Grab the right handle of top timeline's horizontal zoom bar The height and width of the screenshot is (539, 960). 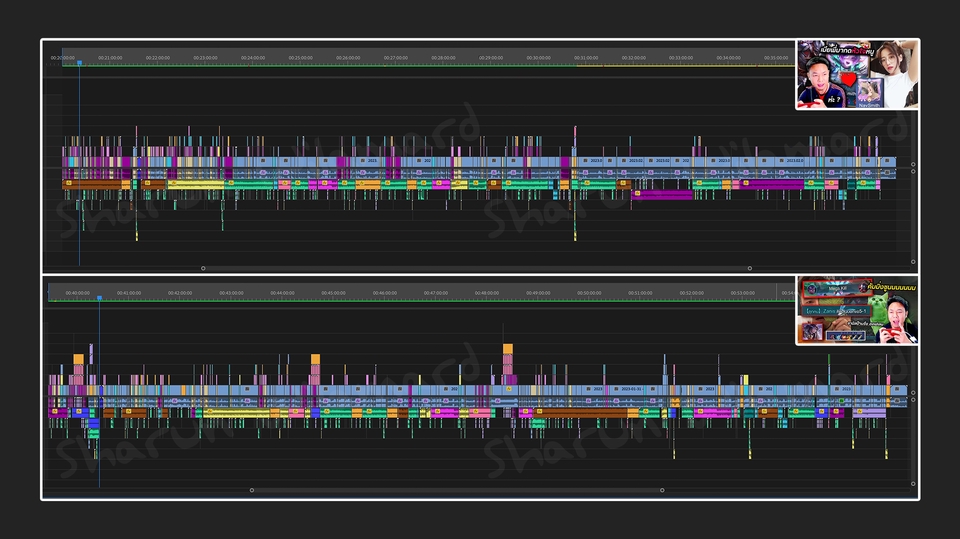pos(750,268)
